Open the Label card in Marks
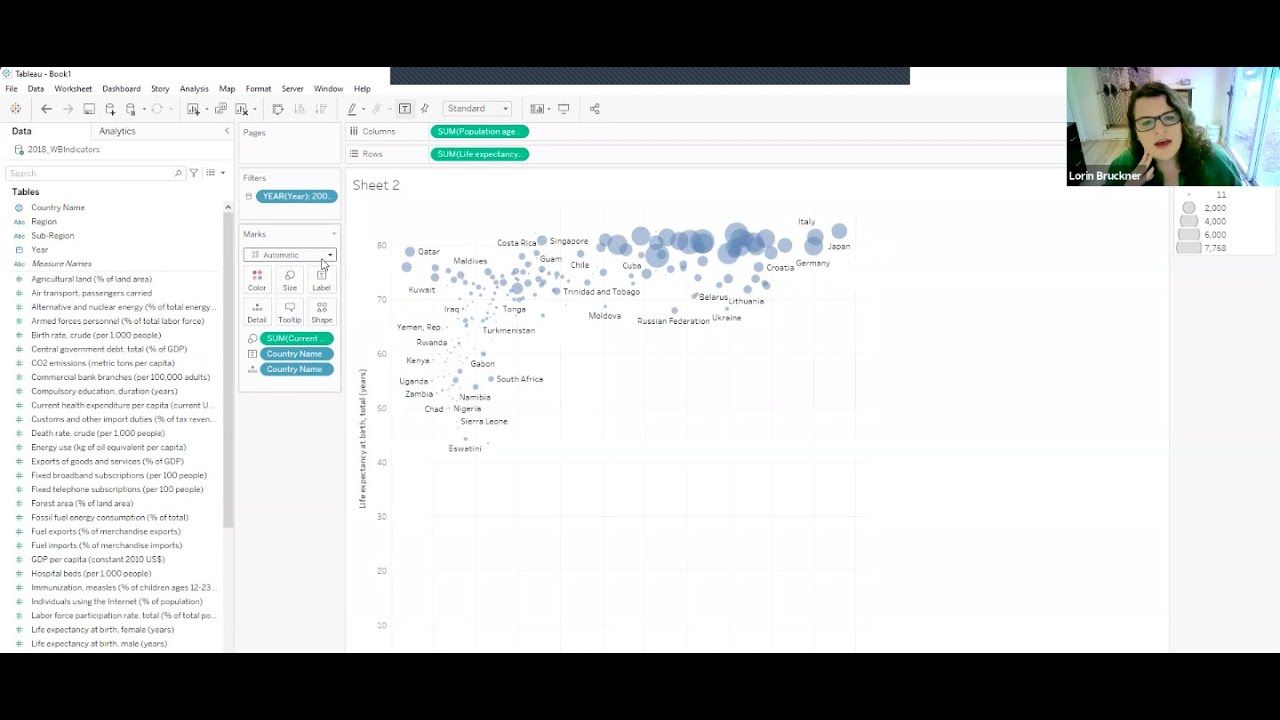Image resolution: width=1280 pixels, height=720 pixels. 321,280
